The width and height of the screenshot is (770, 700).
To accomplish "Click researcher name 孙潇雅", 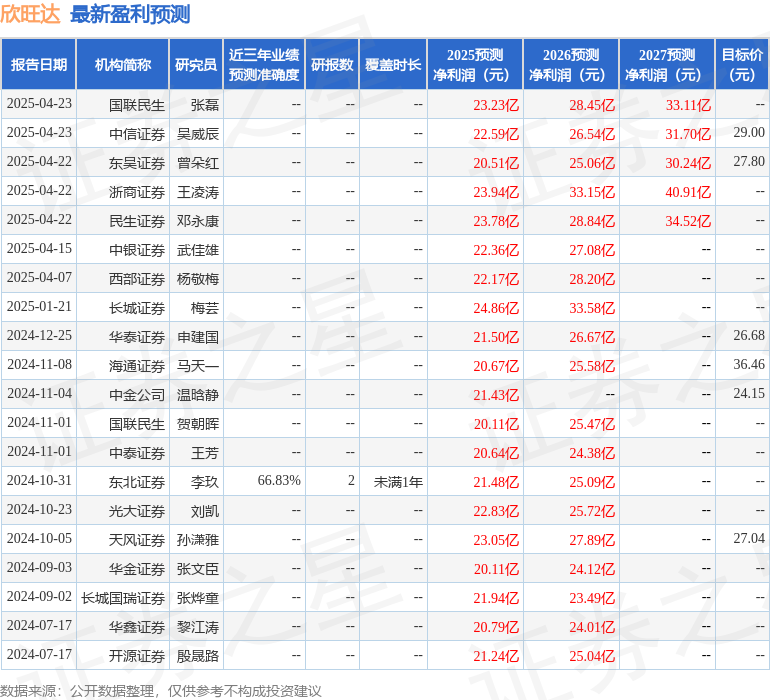I will coord(198,540).
